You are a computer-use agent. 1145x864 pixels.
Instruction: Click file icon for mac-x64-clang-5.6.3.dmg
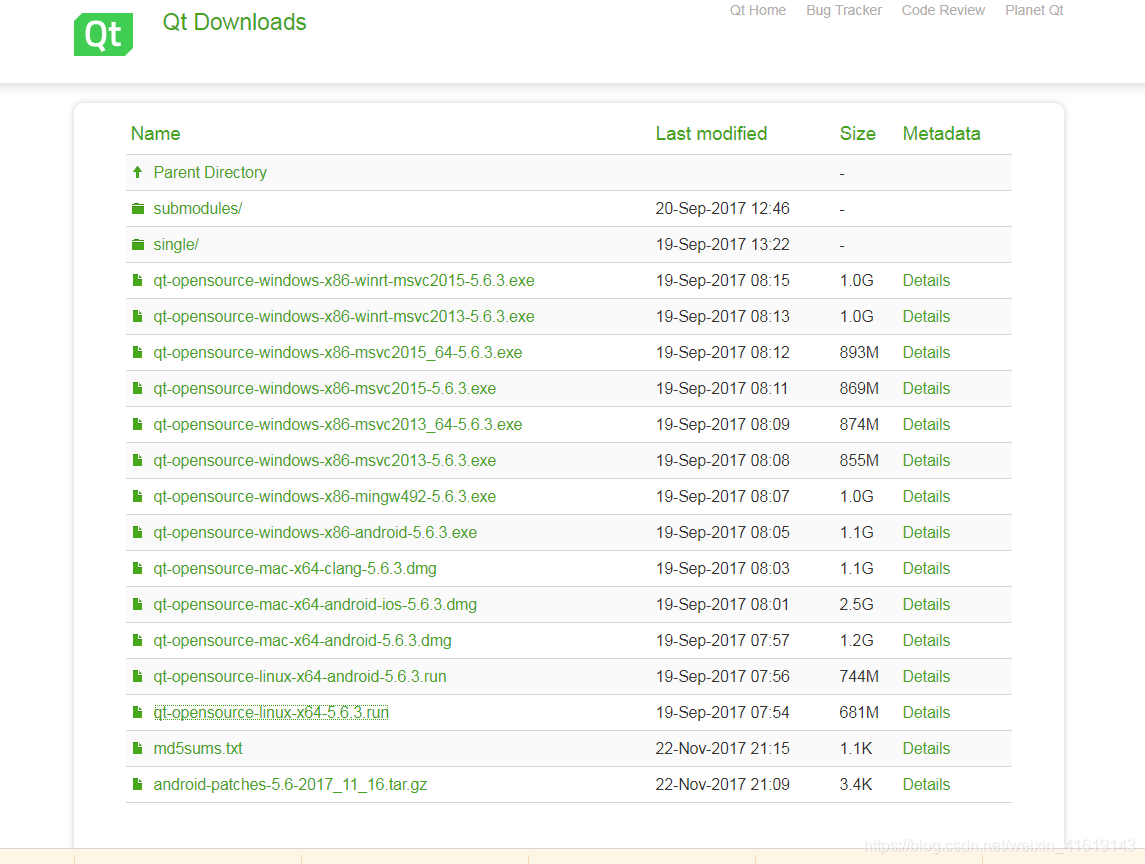coord(137,568)
